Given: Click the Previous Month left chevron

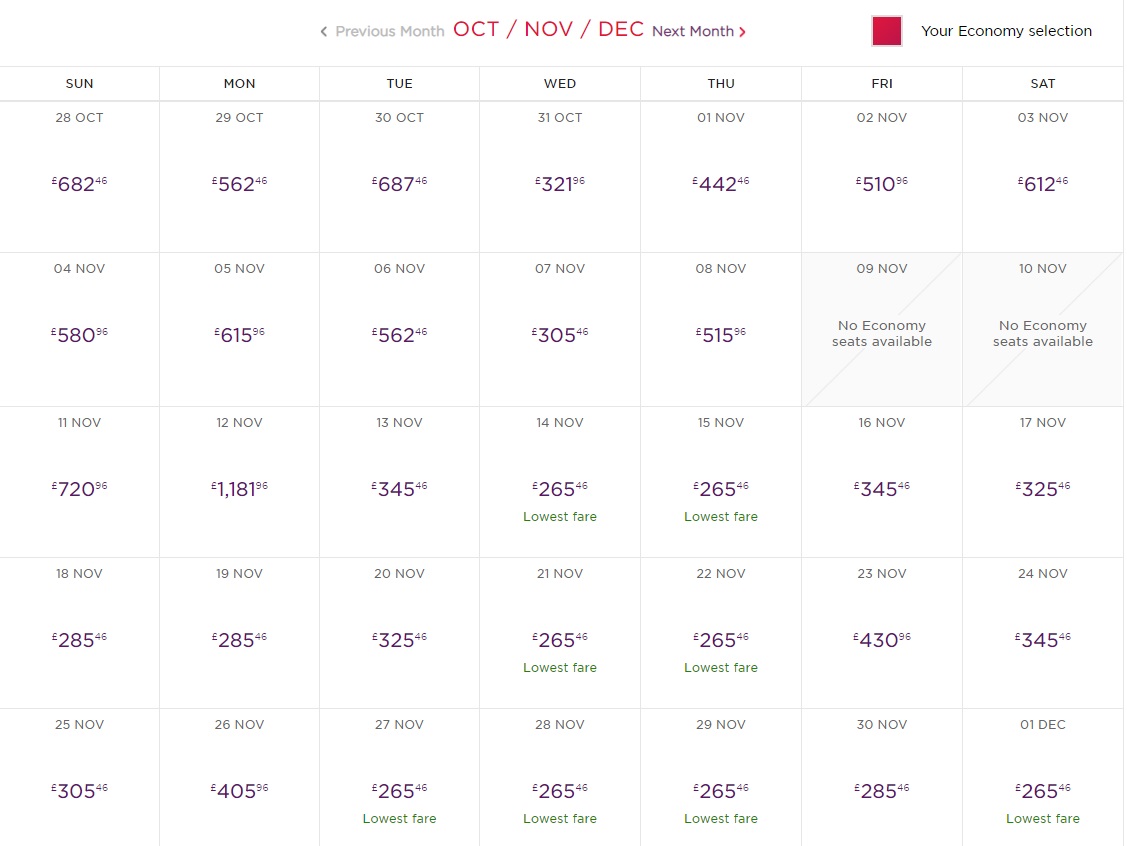Looking at the screenshot, I should (x=324, y=32).
